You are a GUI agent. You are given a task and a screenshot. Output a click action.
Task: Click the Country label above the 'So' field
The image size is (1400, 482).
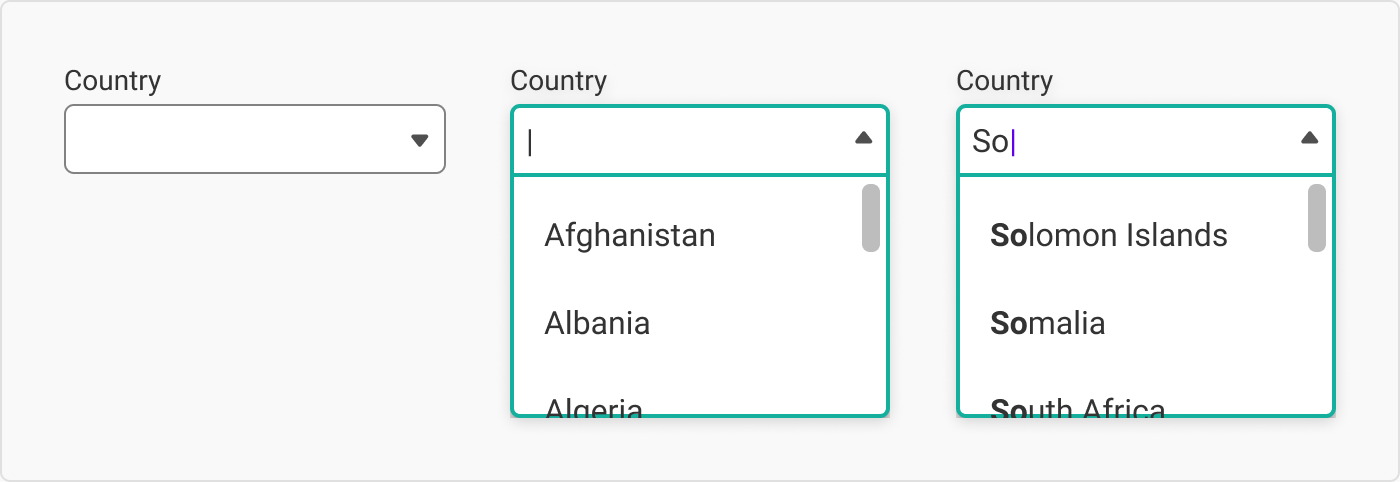(1004, 81)
